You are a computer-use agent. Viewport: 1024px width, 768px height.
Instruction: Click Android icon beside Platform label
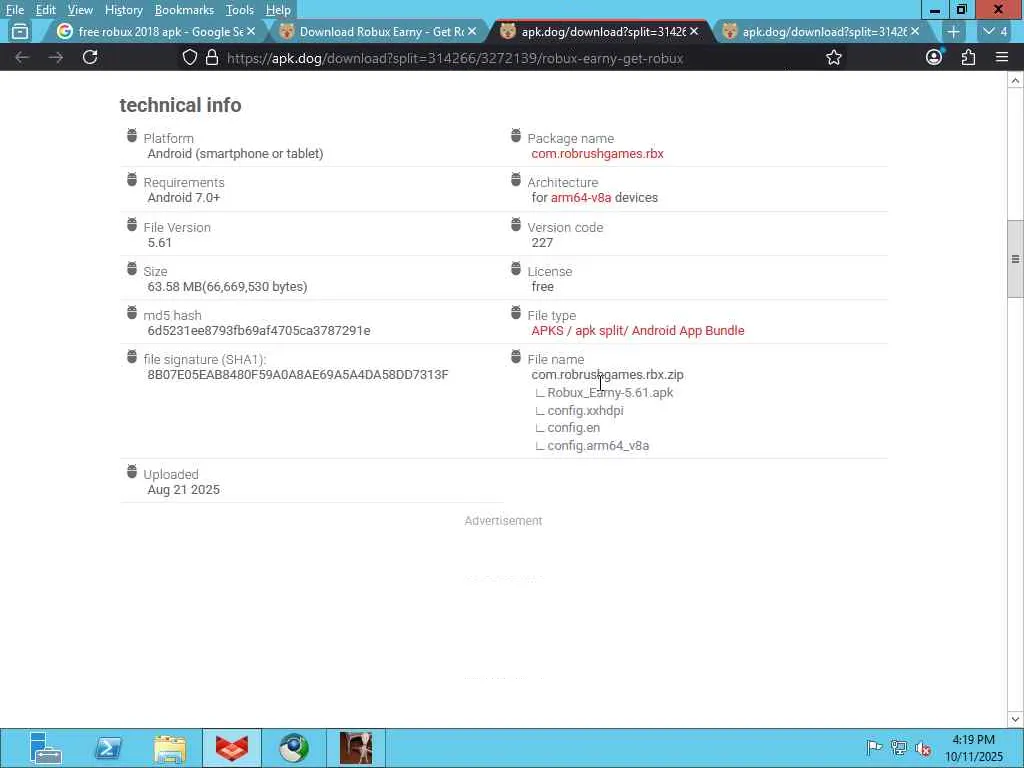point(132,136)
